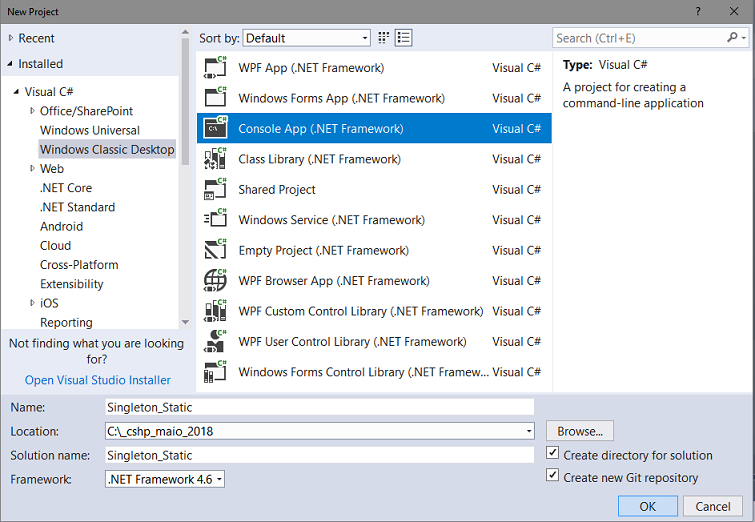Select WPF User Control Library text
Screen dimensions: 755x522
click(x=352, y=341)
